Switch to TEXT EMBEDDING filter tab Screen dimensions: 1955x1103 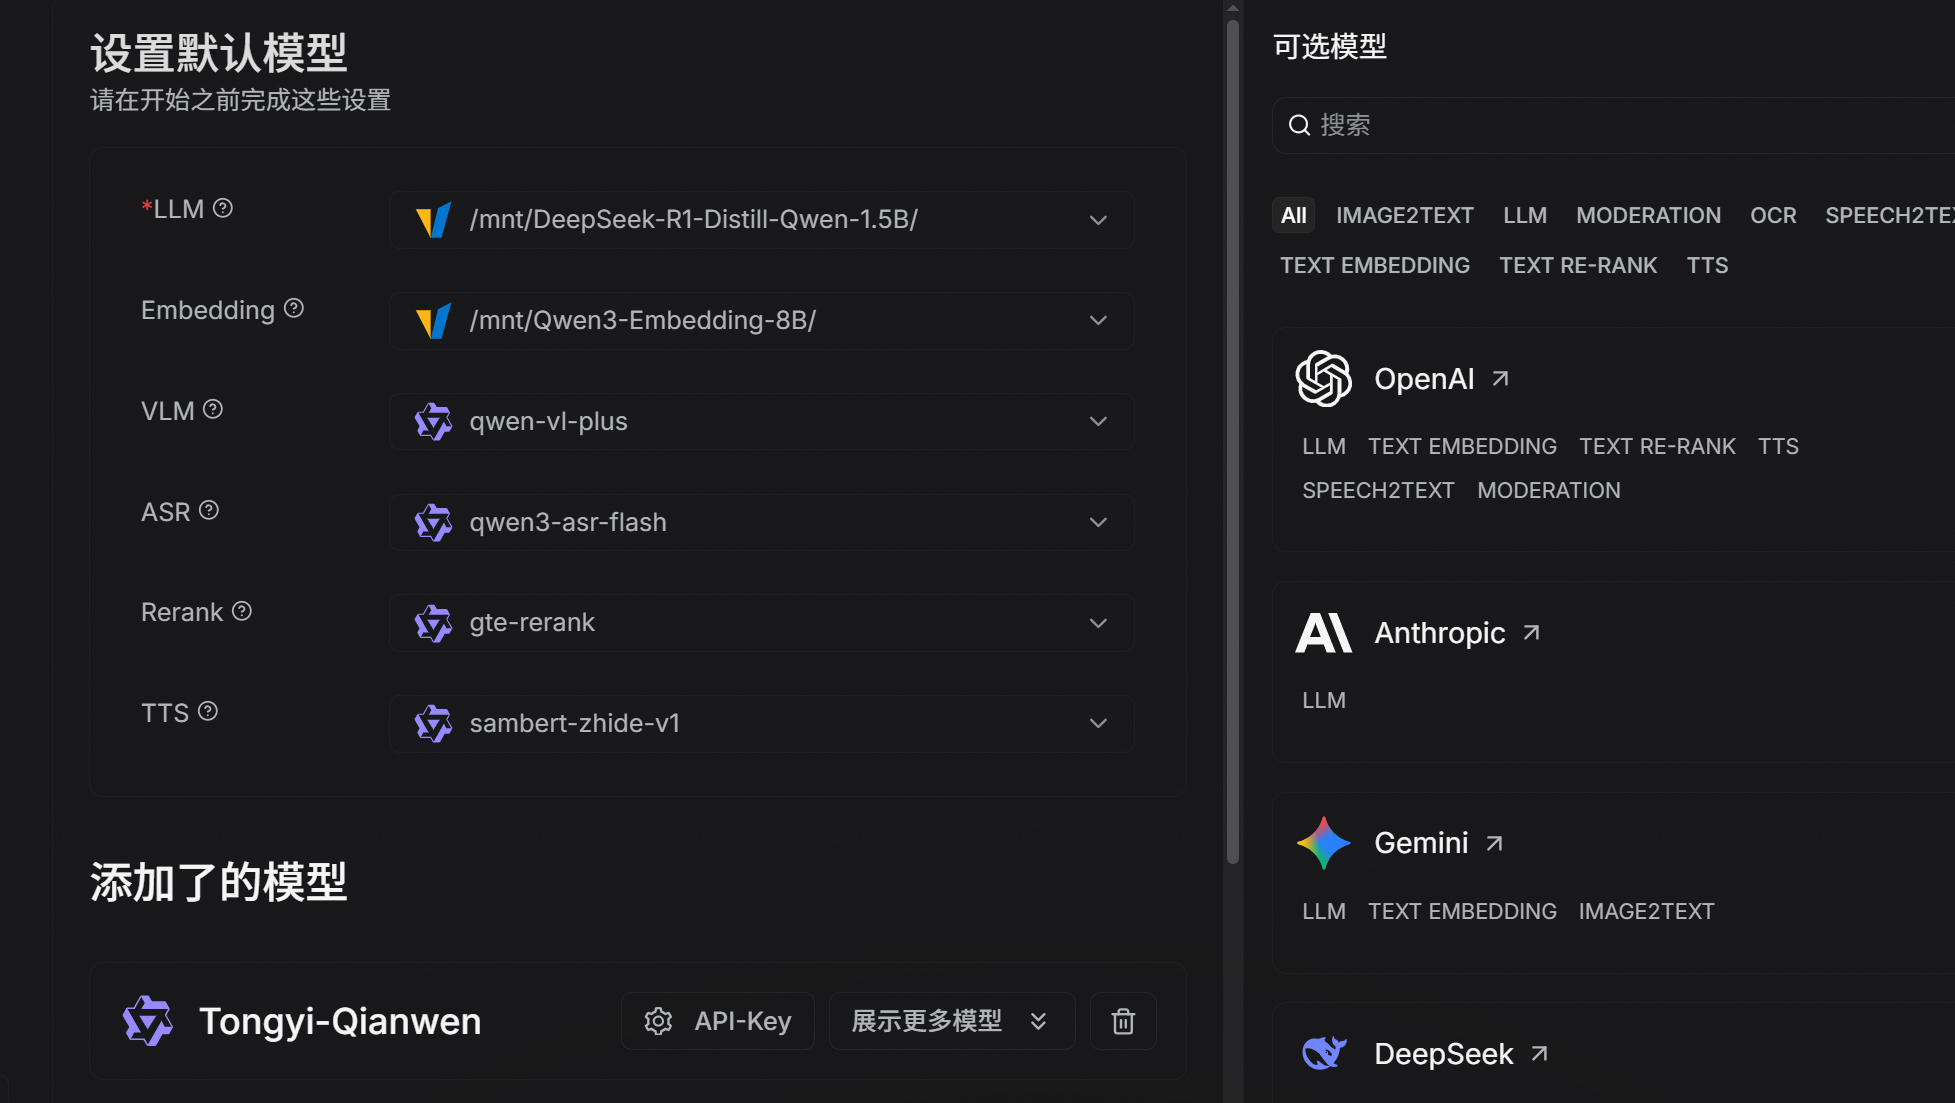1374,265
